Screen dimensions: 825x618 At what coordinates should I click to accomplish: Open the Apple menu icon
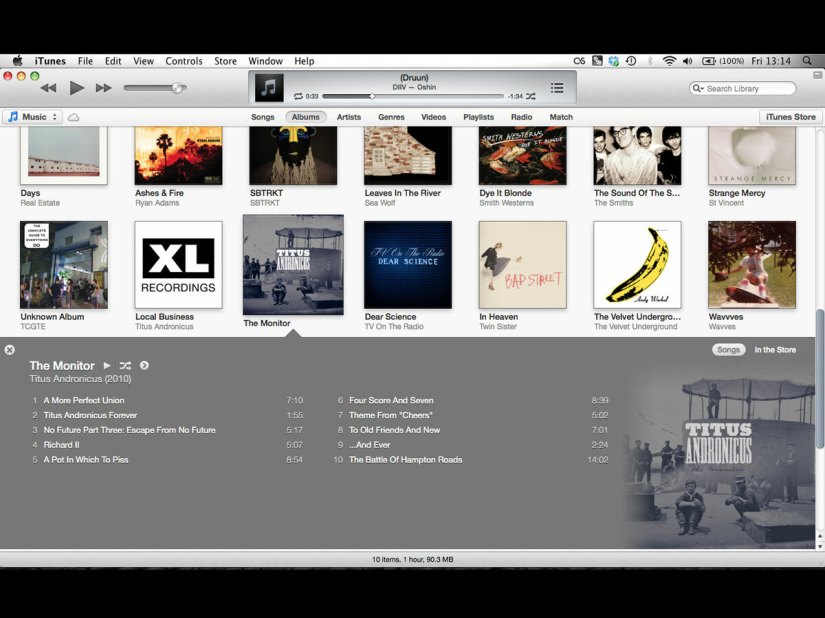[x=17, y=60]
